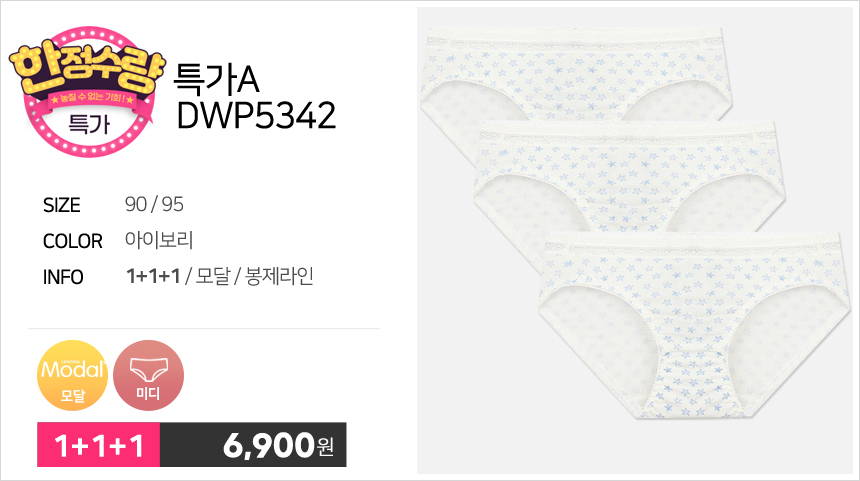860x481 pixels.
Task: Click the SIZE label
Action: point(61,205)
